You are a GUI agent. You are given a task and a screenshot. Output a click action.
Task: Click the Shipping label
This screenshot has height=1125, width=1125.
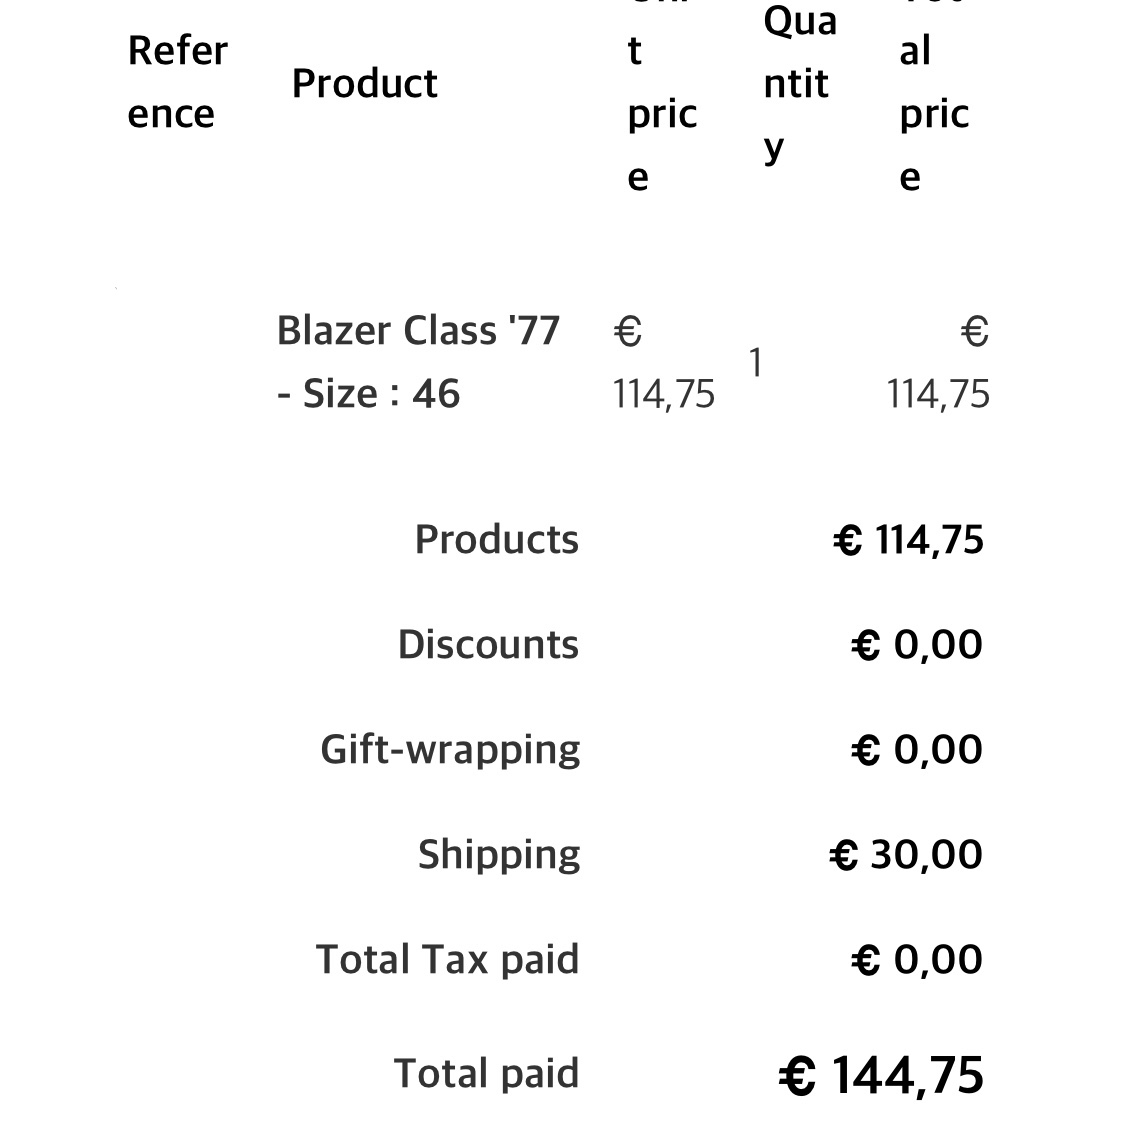(499, 855)
